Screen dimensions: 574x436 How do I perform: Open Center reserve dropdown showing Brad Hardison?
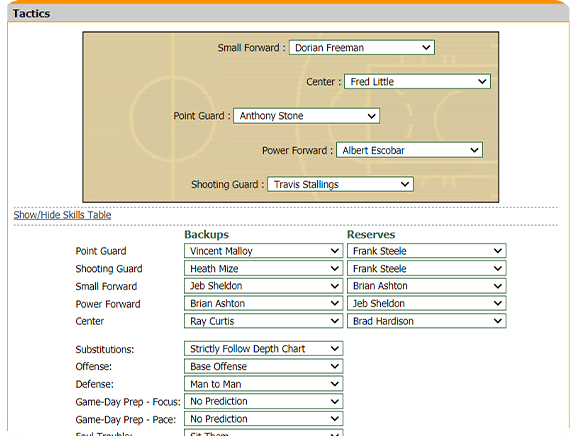coord(426,321)
